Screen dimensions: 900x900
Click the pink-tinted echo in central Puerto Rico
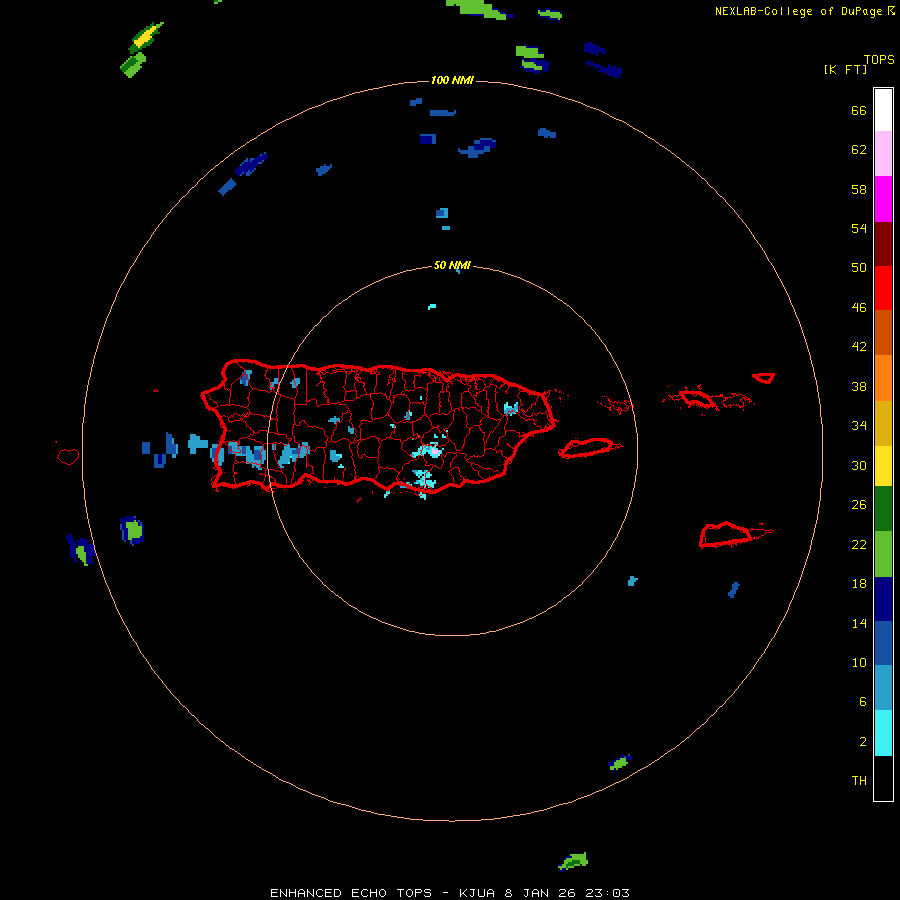coord(435,452)
